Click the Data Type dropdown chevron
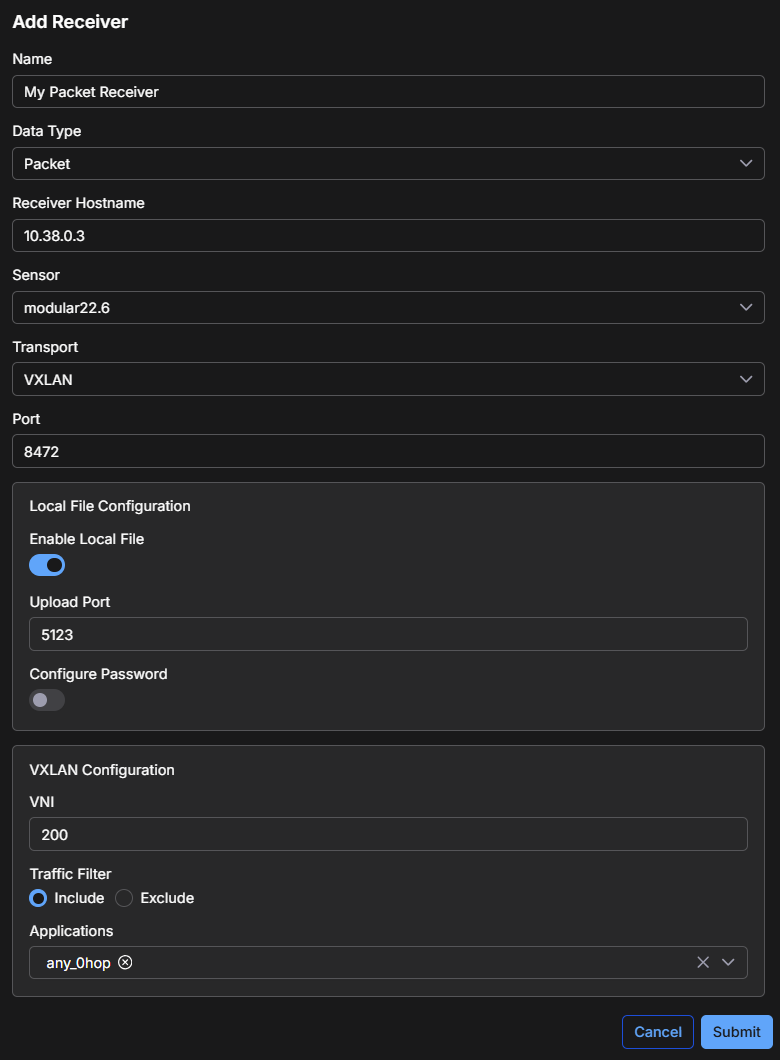 (x=746, y=163)
